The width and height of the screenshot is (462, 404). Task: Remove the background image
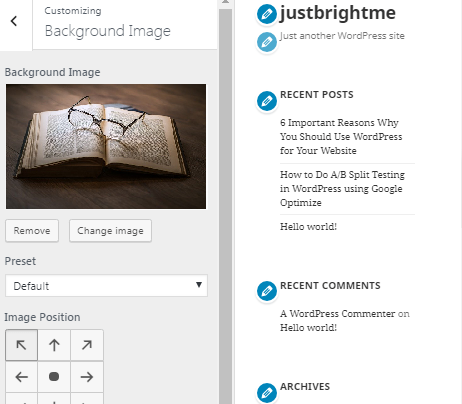click(32, 231)
